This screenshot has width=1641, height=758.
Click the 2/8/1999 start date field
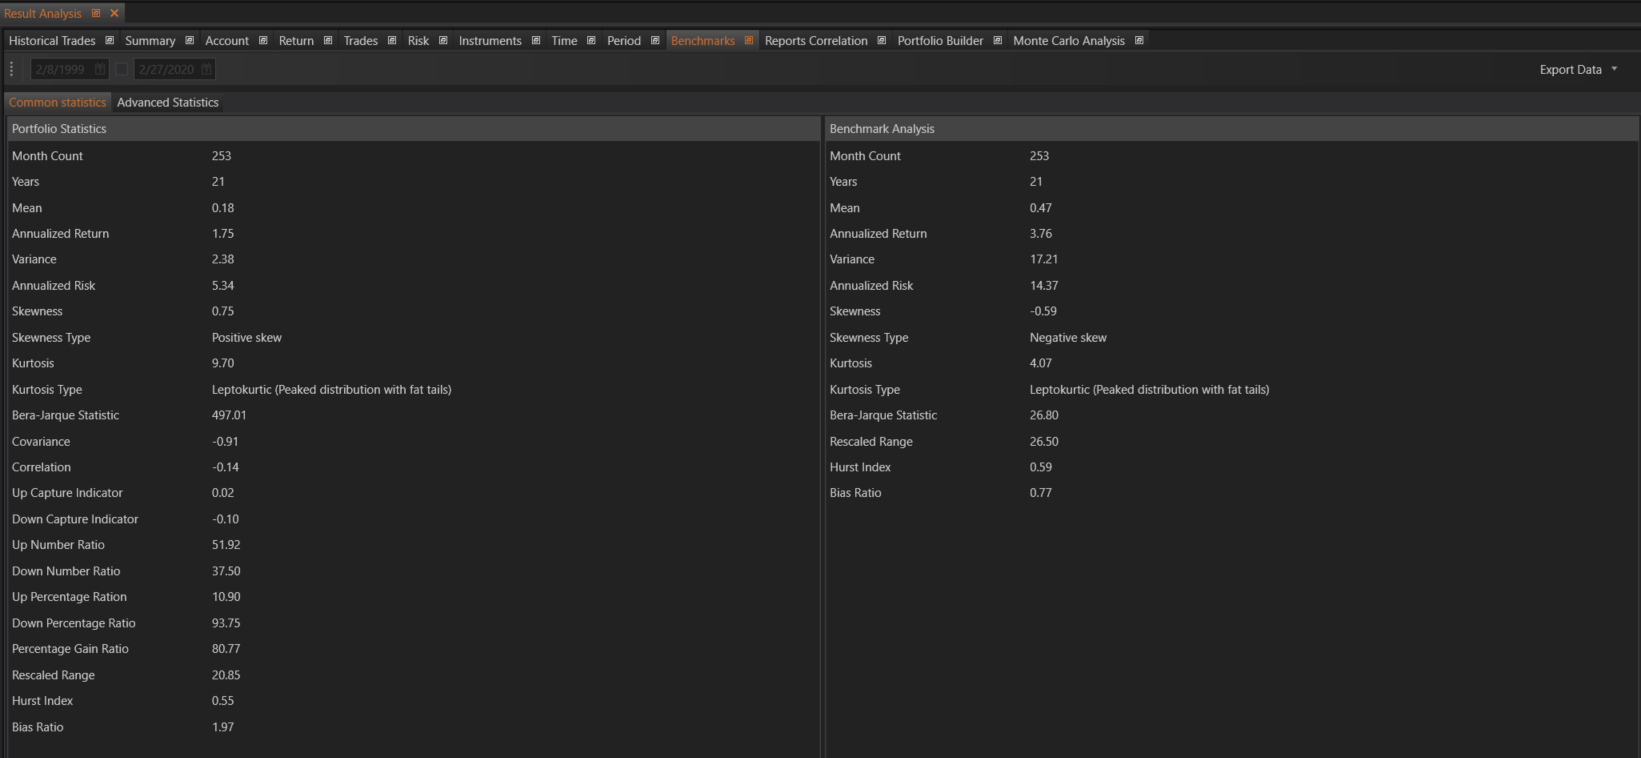pyautogui.click(x=60, y=69)
